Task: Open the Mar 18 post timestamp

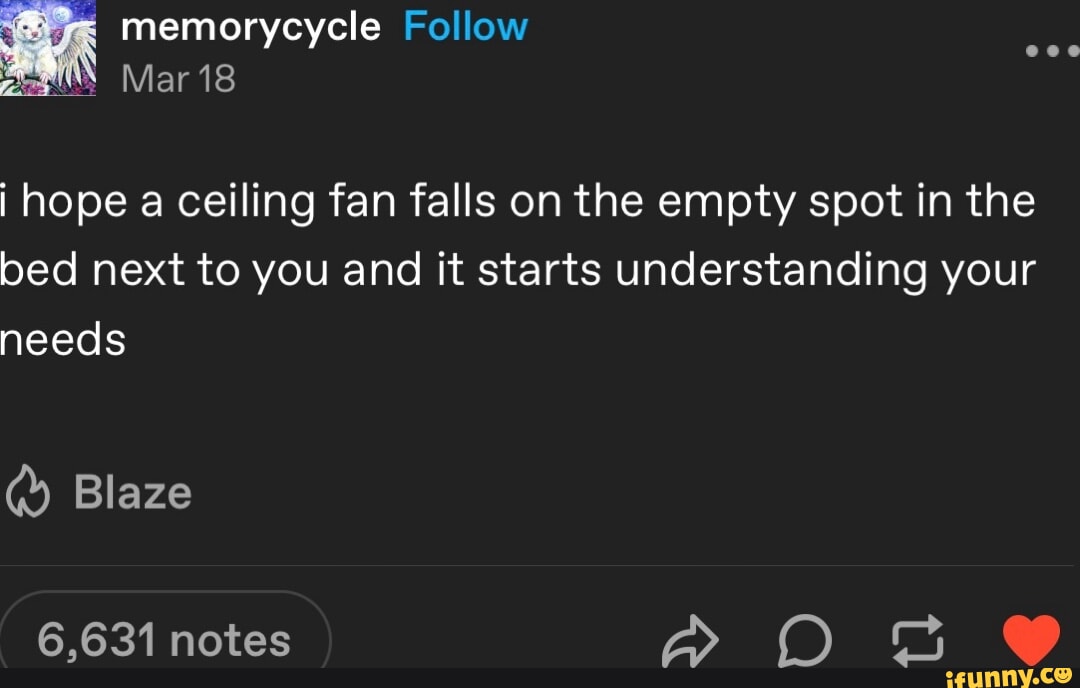Action: 178,78
